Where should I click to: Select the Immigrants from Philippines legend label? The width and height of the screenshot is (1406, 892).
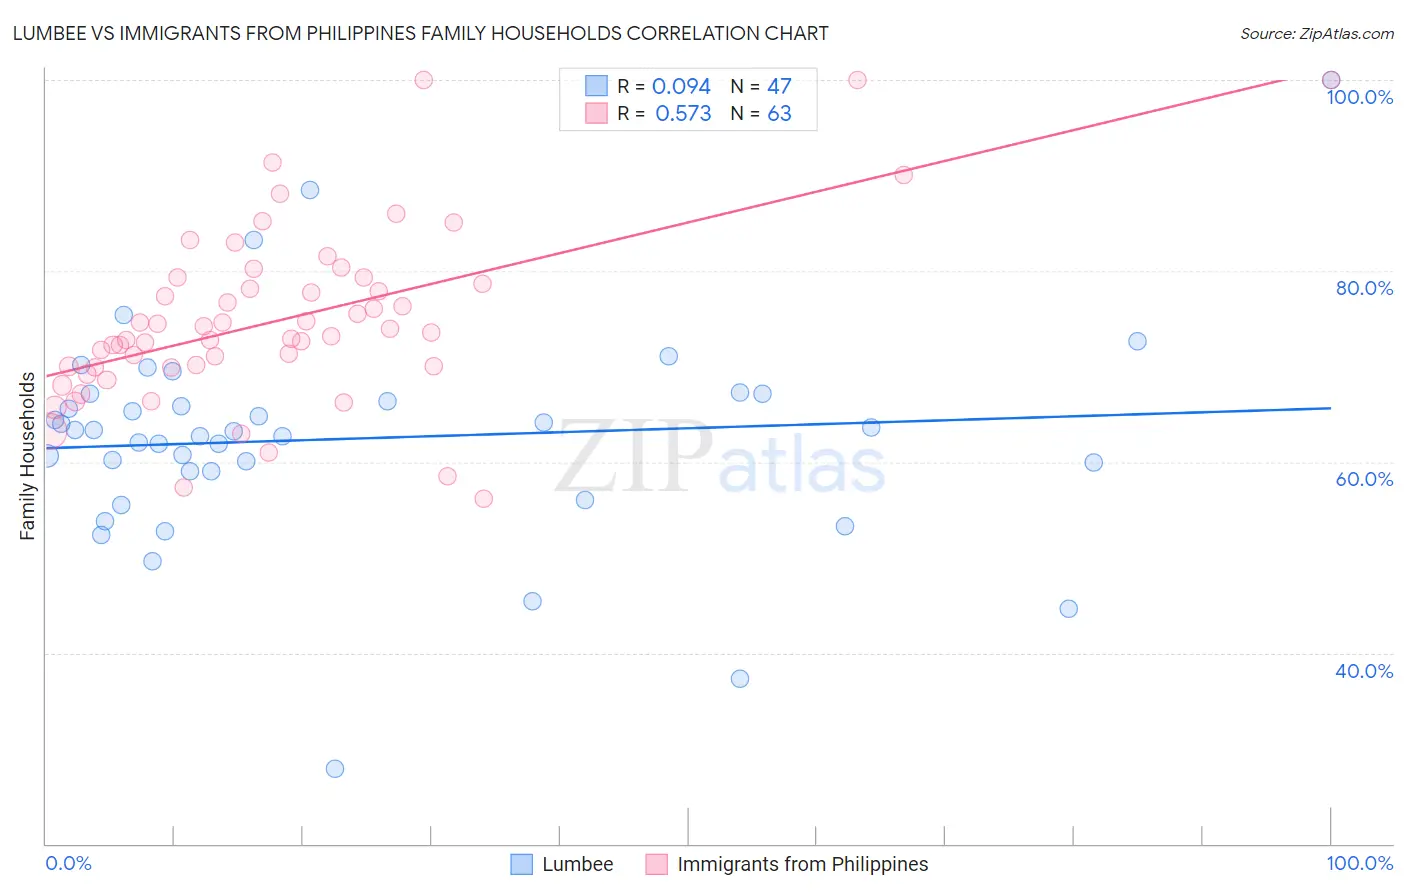pyautogui.click(x=802, y=864)
